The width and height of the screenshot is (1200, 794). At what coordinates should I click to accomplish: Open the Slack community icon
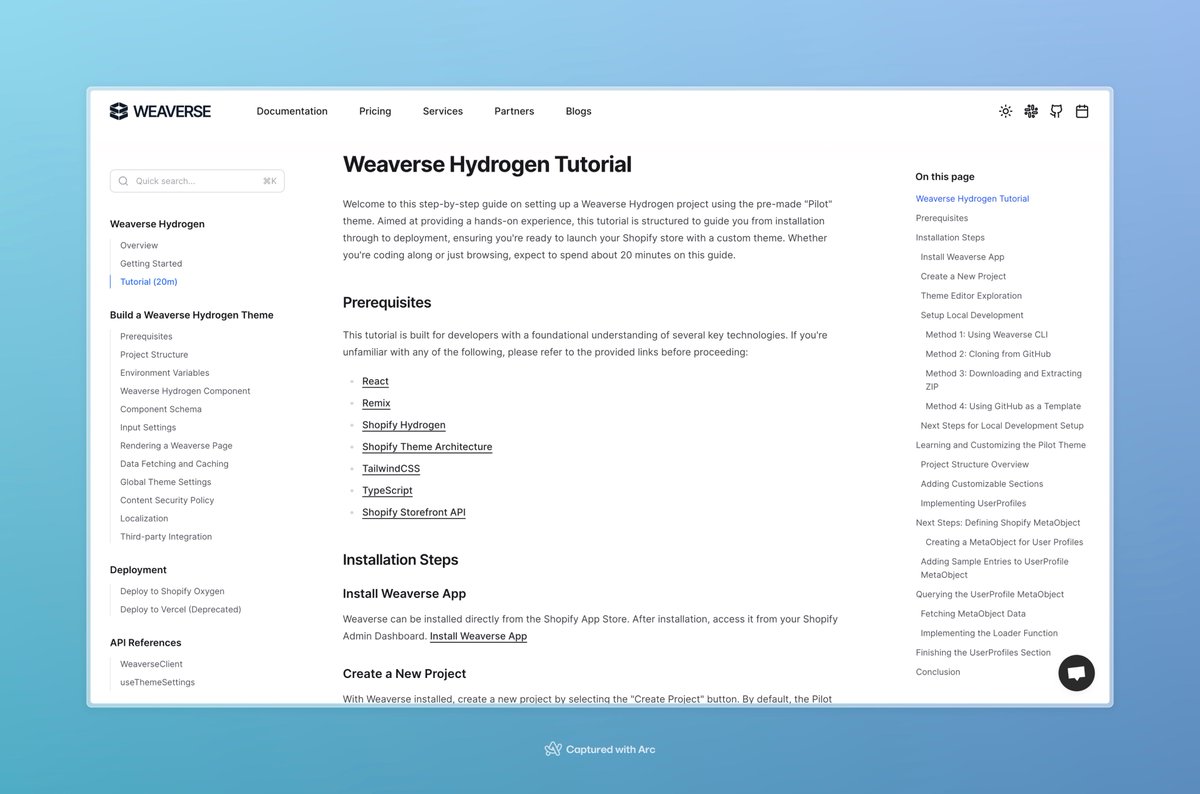[x=1031, y=111]
